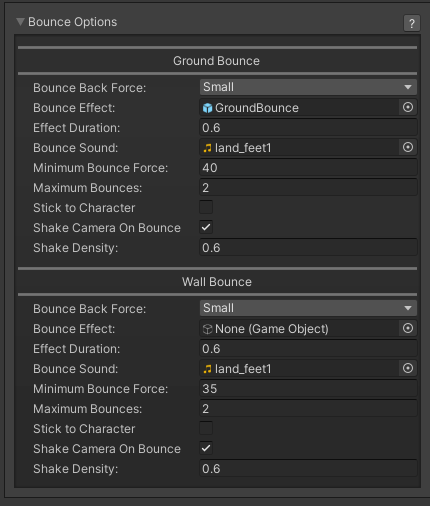The height and width of the screenshot is (506, 430).
Task: Open Wall Bounce Back Force dropdown
Action: pyautogui.click(x=308, y=308)
